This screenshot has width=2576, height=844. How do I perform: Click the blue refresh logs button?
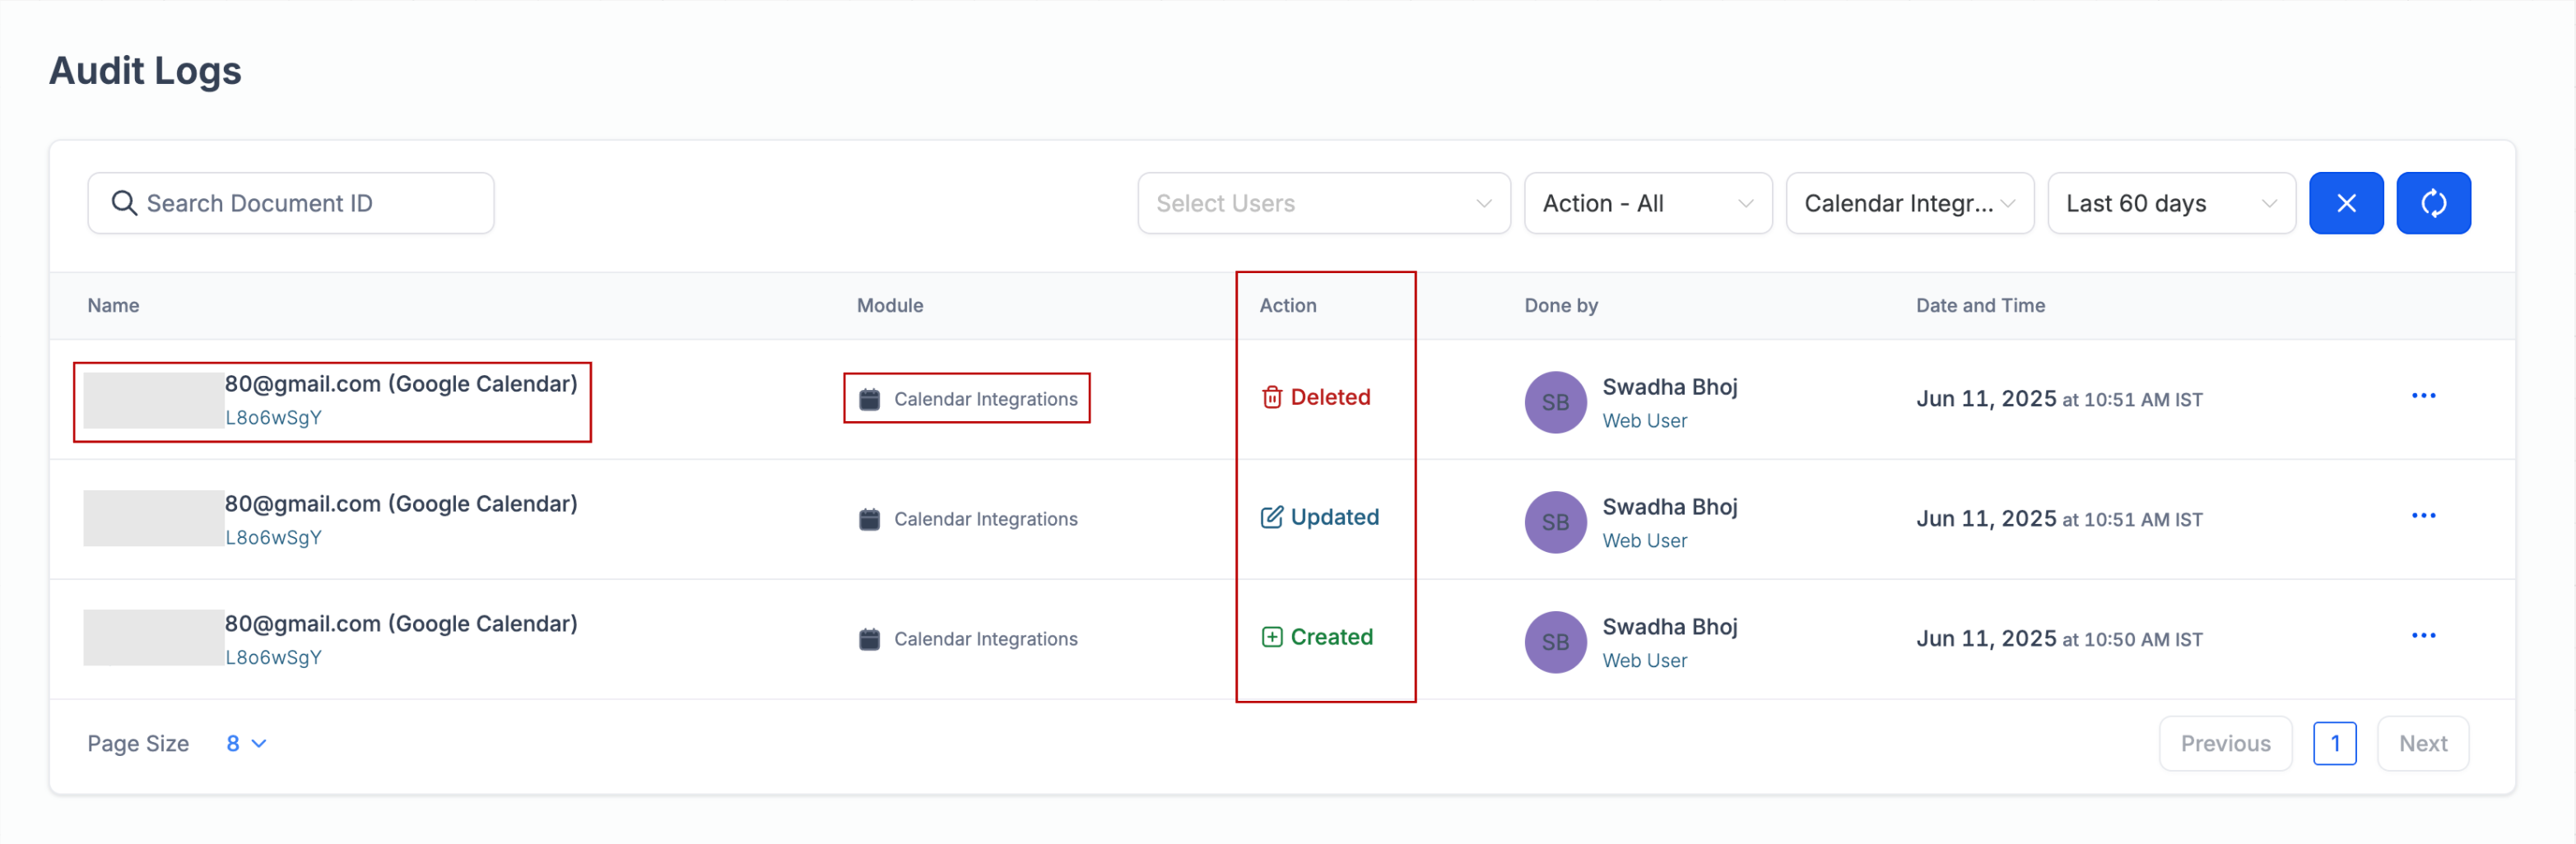pos(2433,203)
